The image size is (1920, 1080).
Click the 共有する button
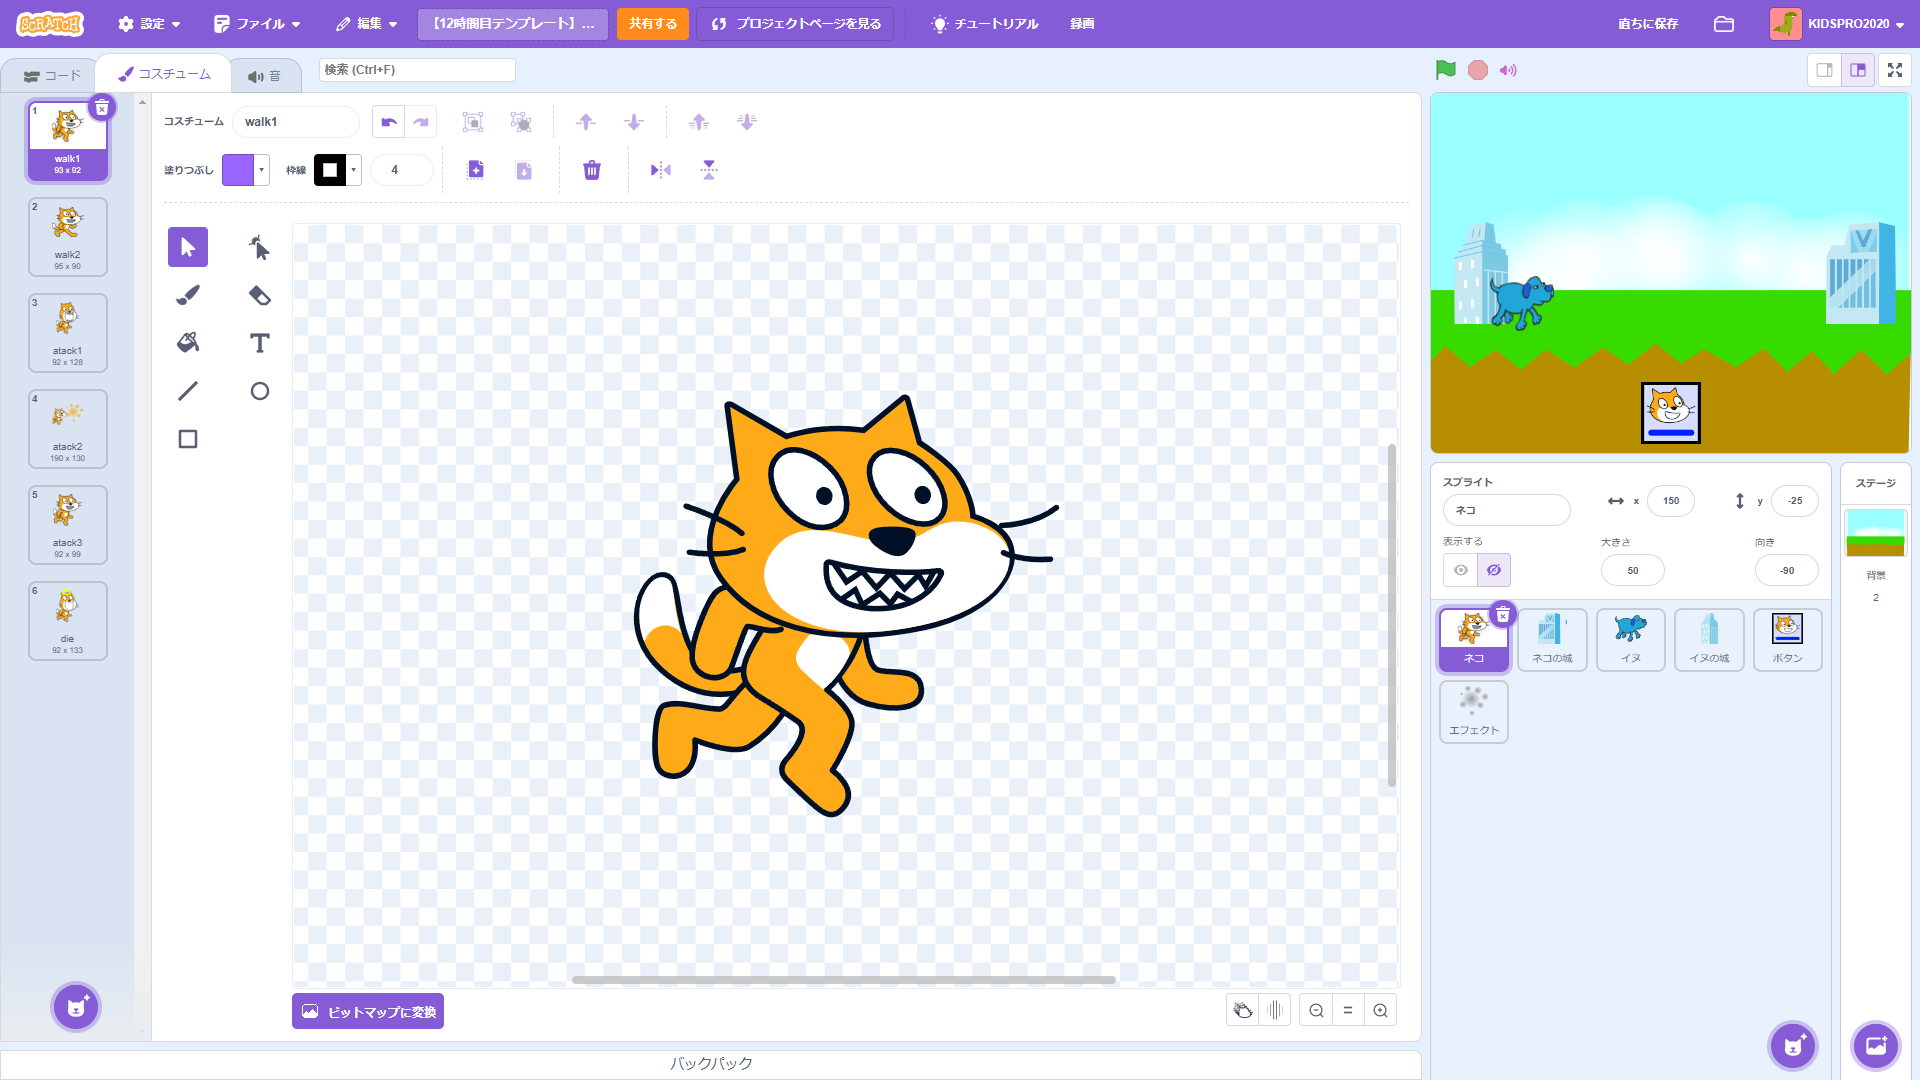(x=653, y=24)
